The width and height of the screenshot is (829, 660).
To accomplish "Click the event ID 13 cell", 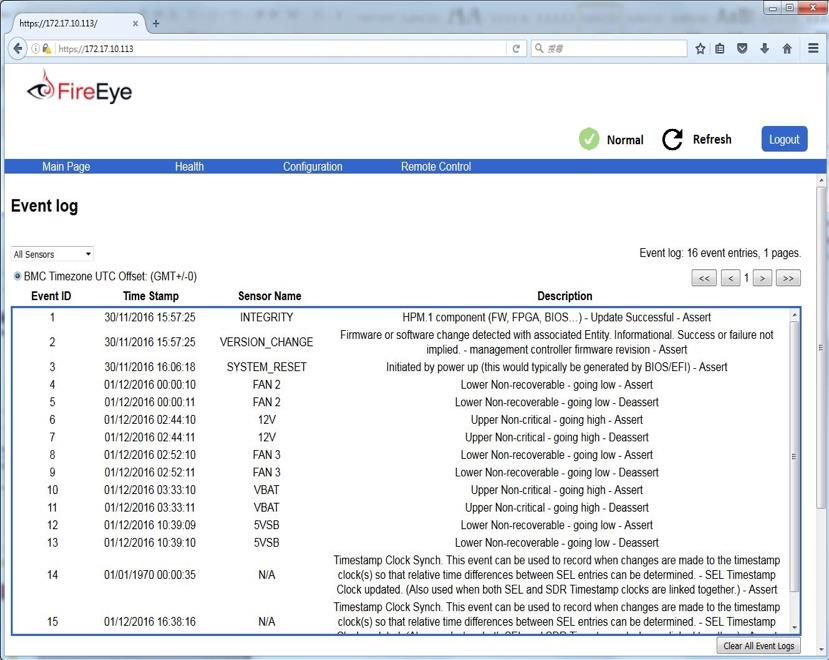I will click(52, 543).
